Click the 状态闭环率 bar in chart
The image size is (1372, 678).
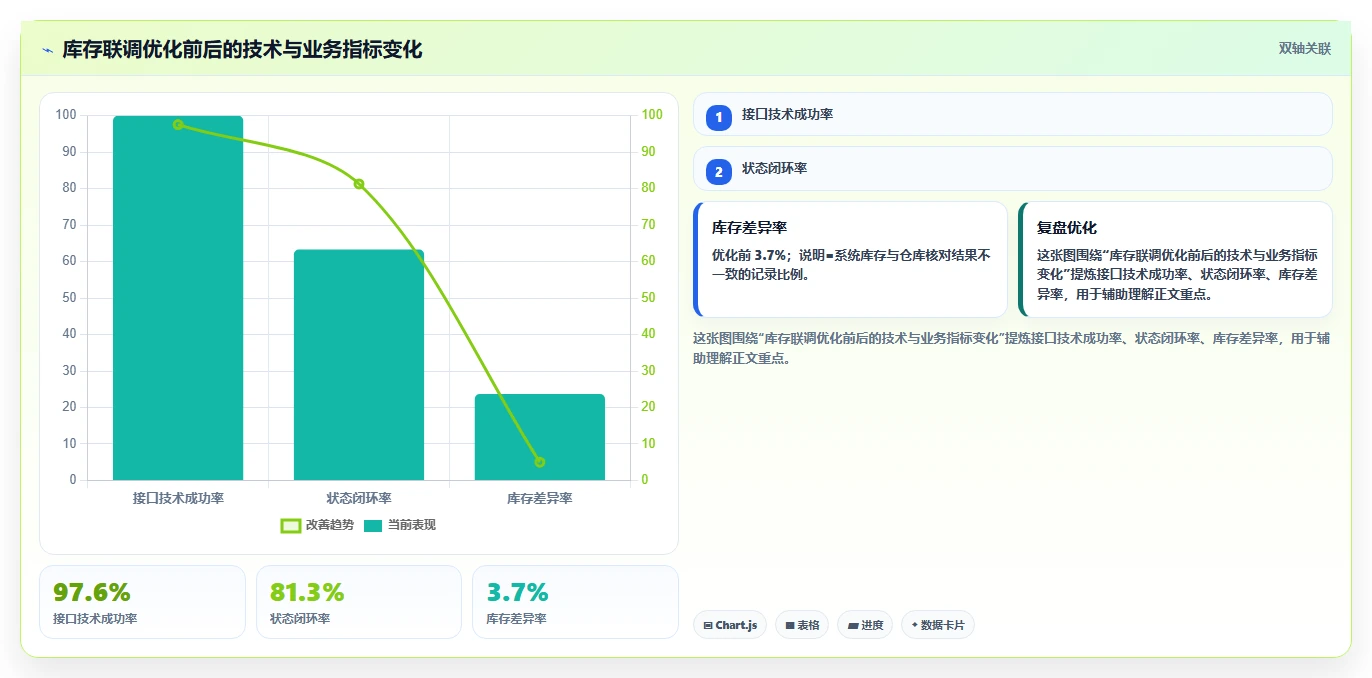[x=359, y=365]
